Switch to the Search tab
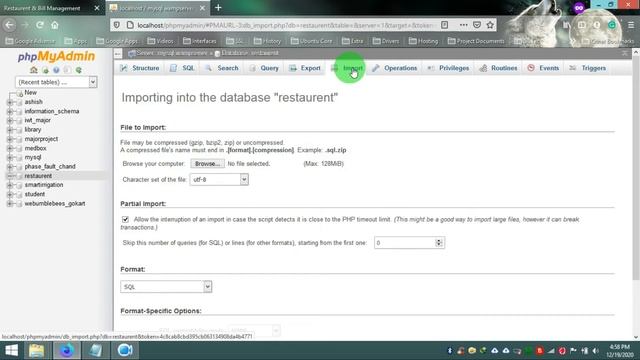The height and width of the screenshot is (360, 640). (x=222, y=68)
